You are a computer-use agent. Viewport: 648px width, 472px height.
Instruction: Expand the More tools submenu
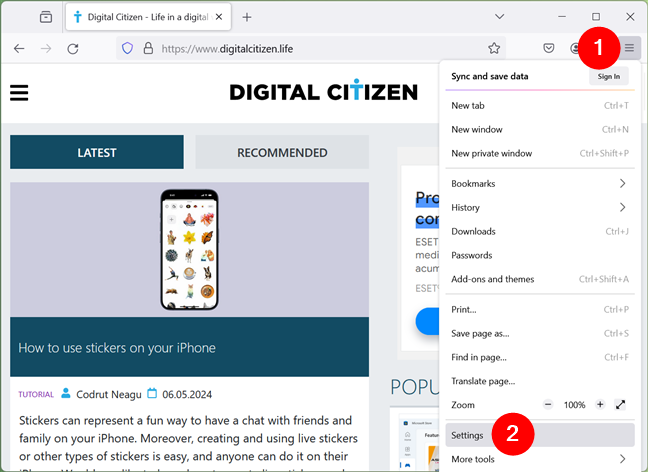[540, 459]
